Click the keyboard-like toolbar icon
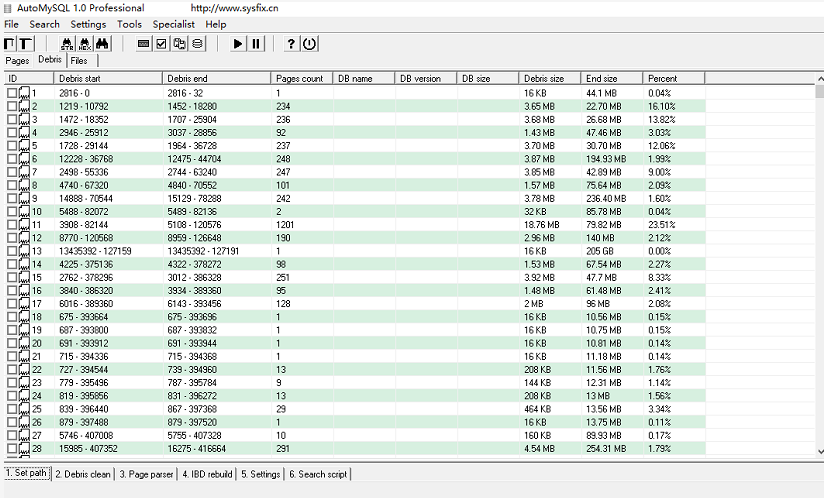The image size is (824, 498). (x=143, y=44)
